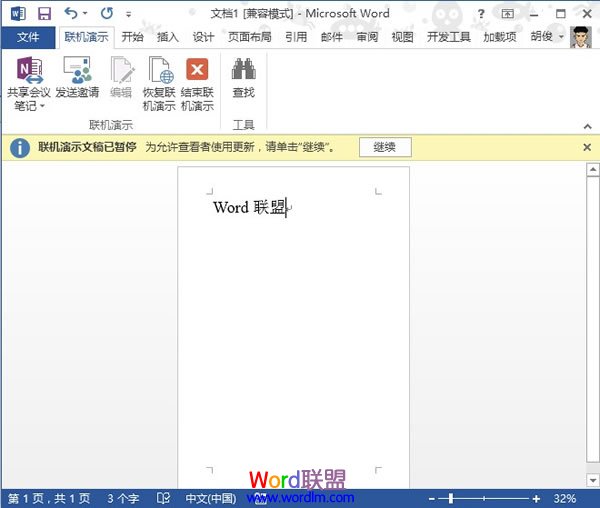Click the Redo icon in title bar
This screenshot has width=600, height=508.
107,13
